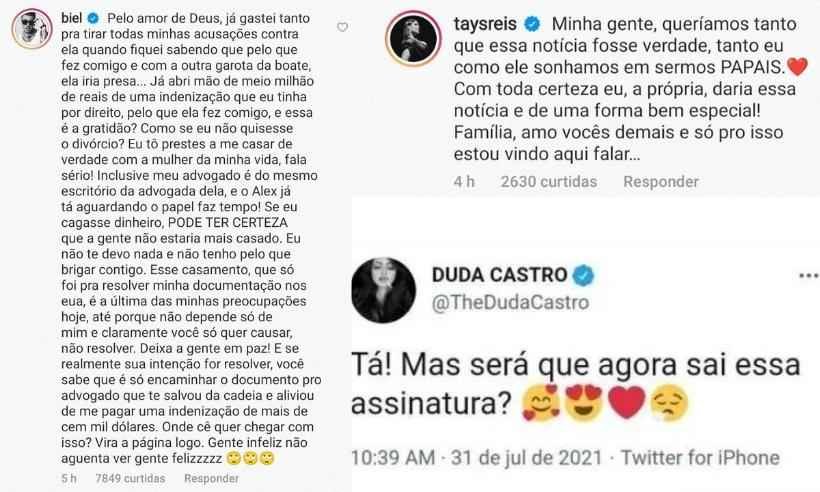Open biel's profile picture
The image size is (820, 492).
[x=32, y=29]
